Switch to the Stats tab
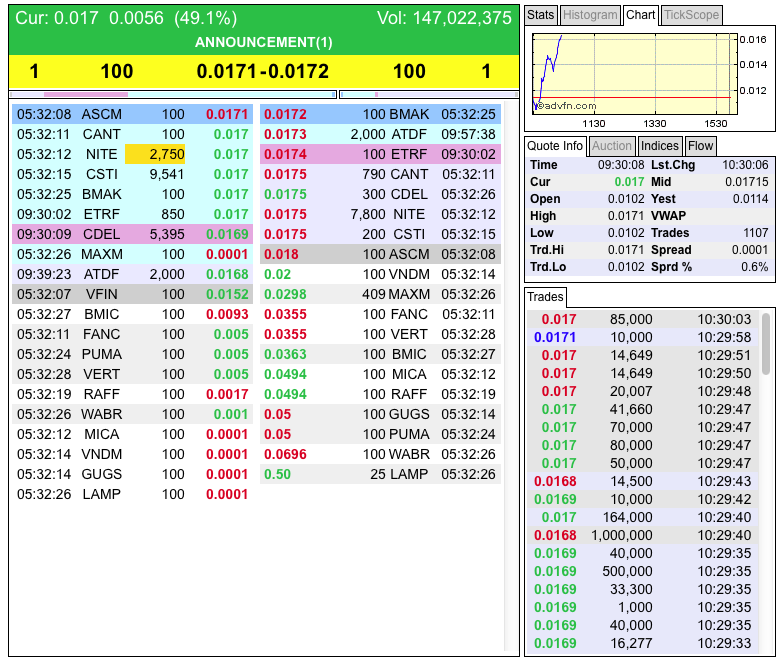This screenshot has width=778, height=660. (x=540, y=15)
